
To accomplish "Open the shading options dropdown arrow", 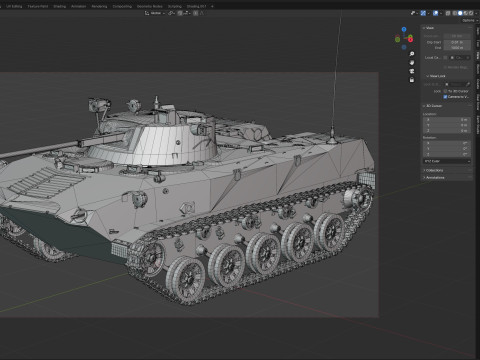I will tap(476, 13).
